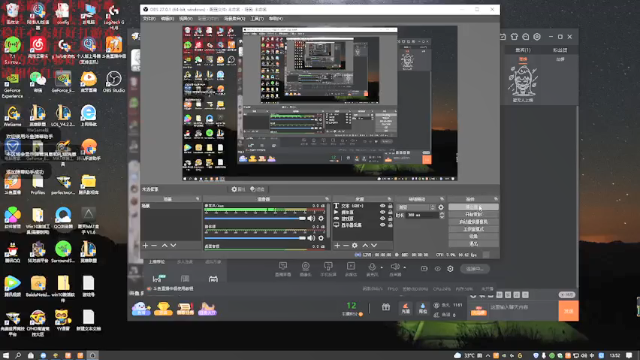The image size is (640, 360).
Task: Toggle visibility of display capture source
Action: tap(382, 225)
